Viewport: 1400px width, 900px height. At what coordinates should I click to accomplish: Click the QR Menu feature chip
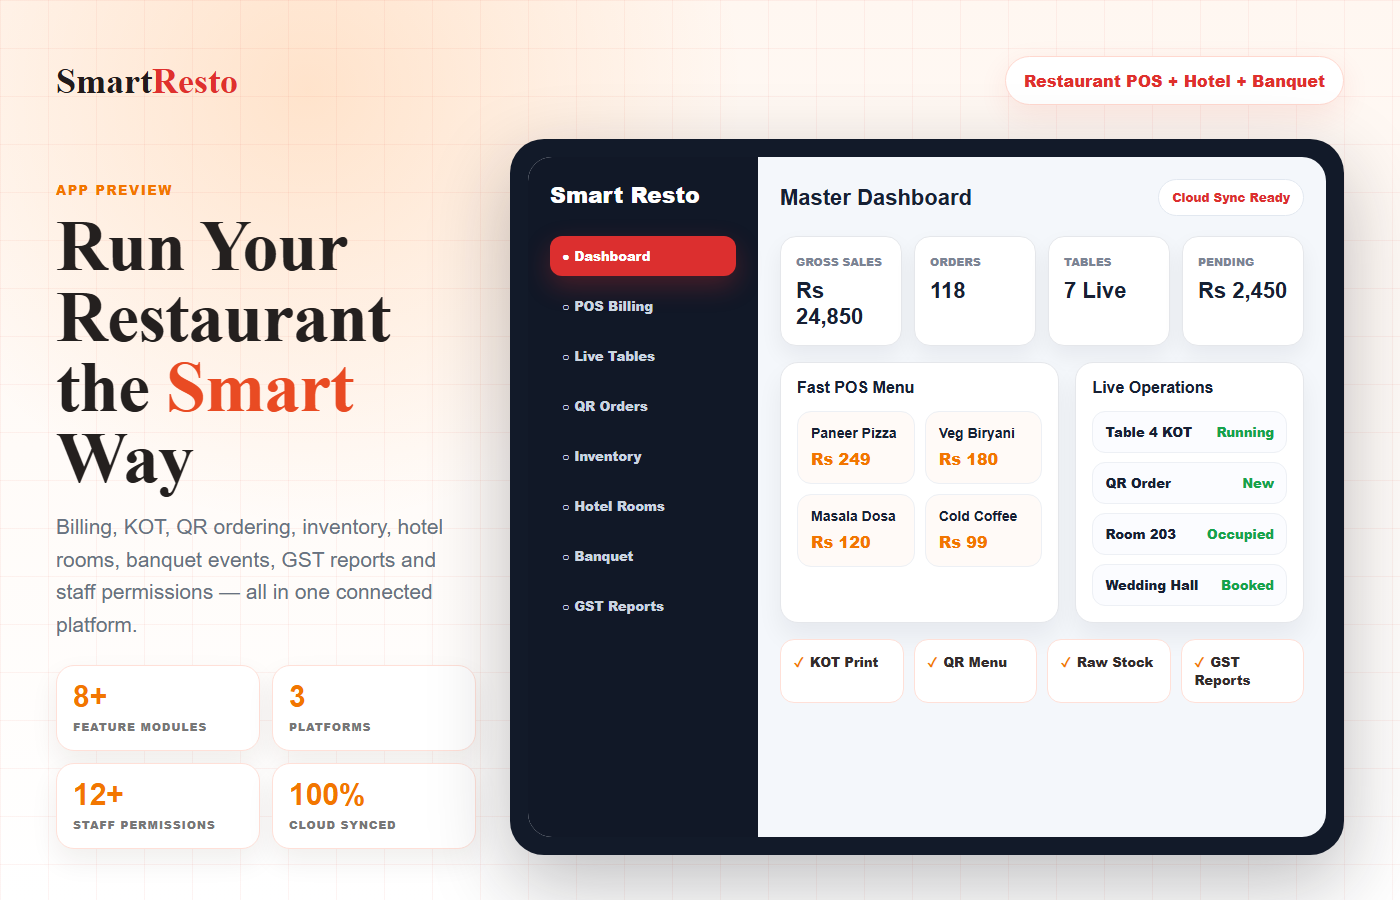coord(975,671)
